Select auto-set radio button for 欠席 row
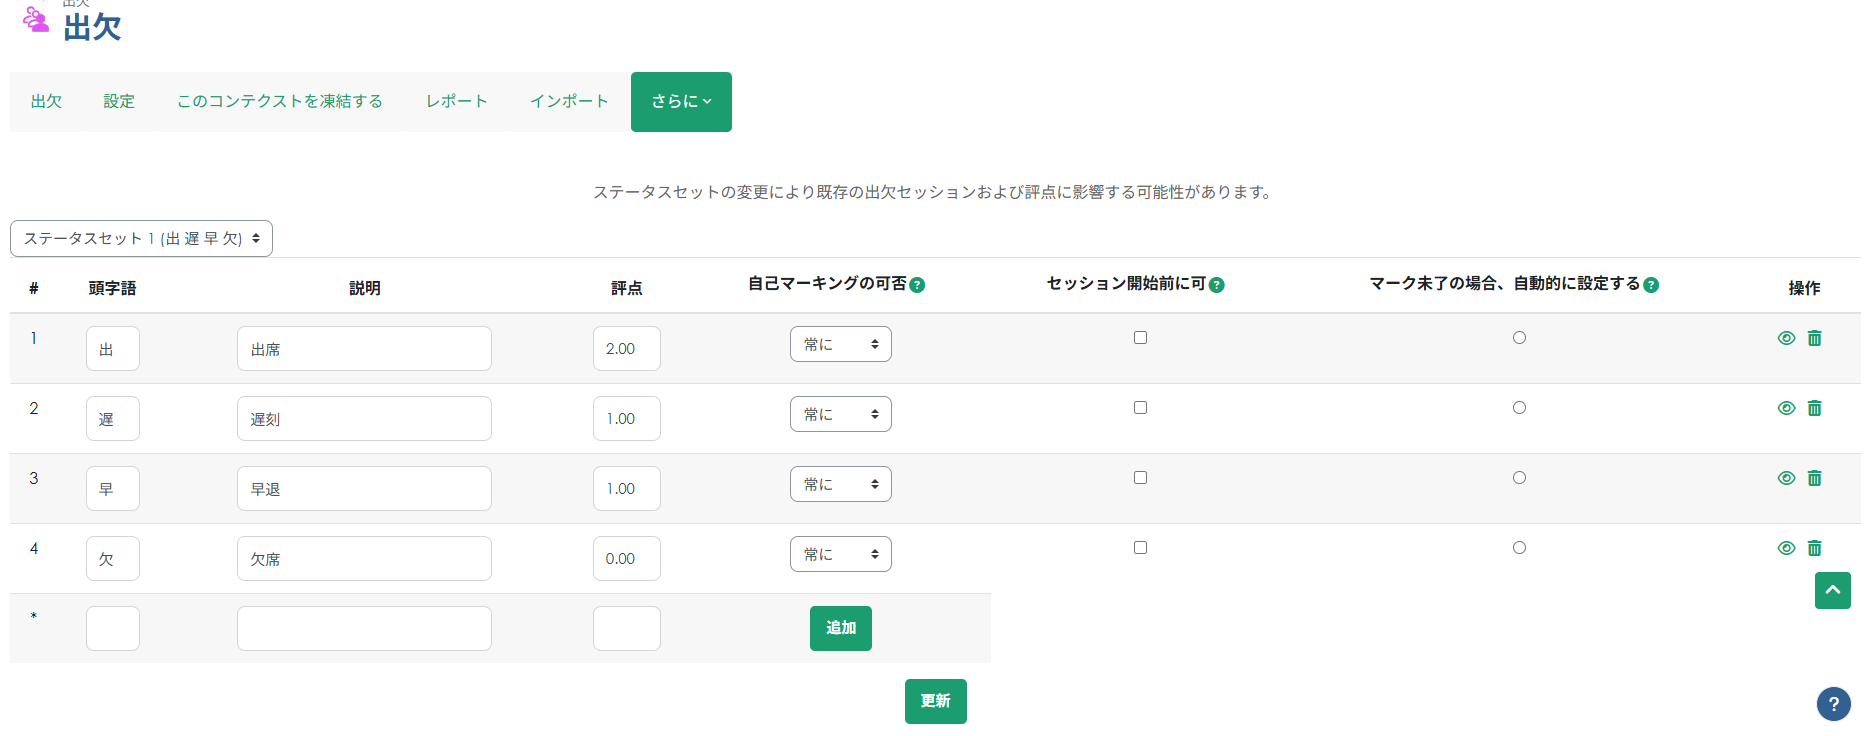This screenshot has width=1868, height=736. [x=1519, y=548]
